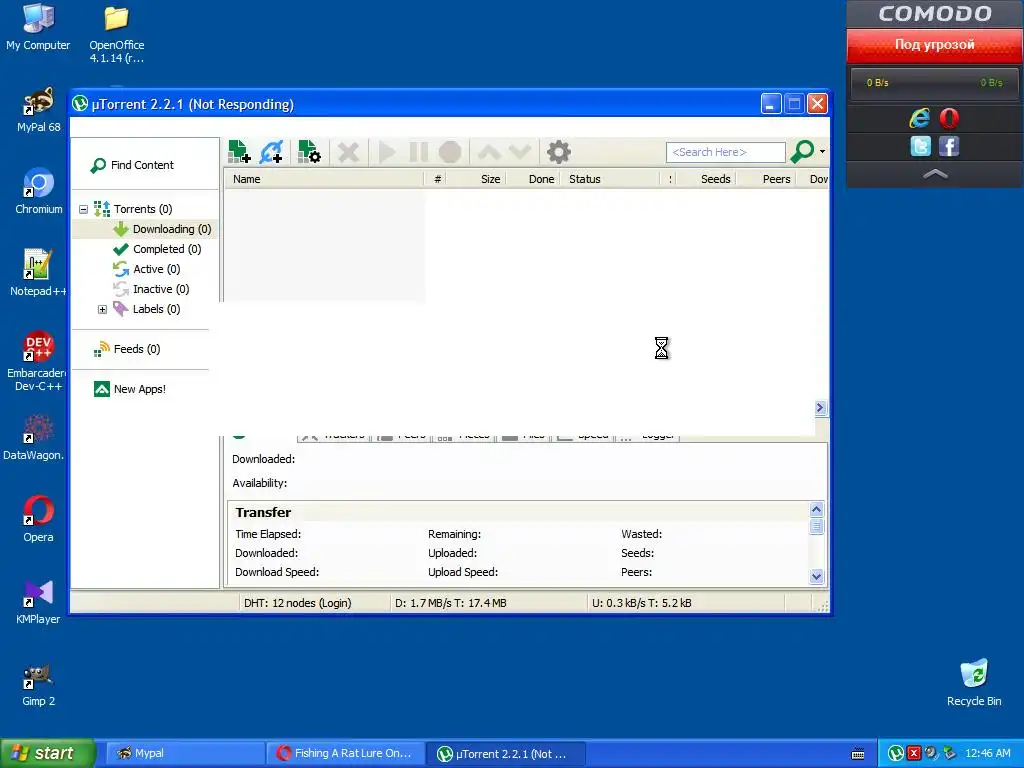This screenshot has width=1024, height=768.
Task: Collapse the Torrents tree node
Action: [x=84, y=210]
